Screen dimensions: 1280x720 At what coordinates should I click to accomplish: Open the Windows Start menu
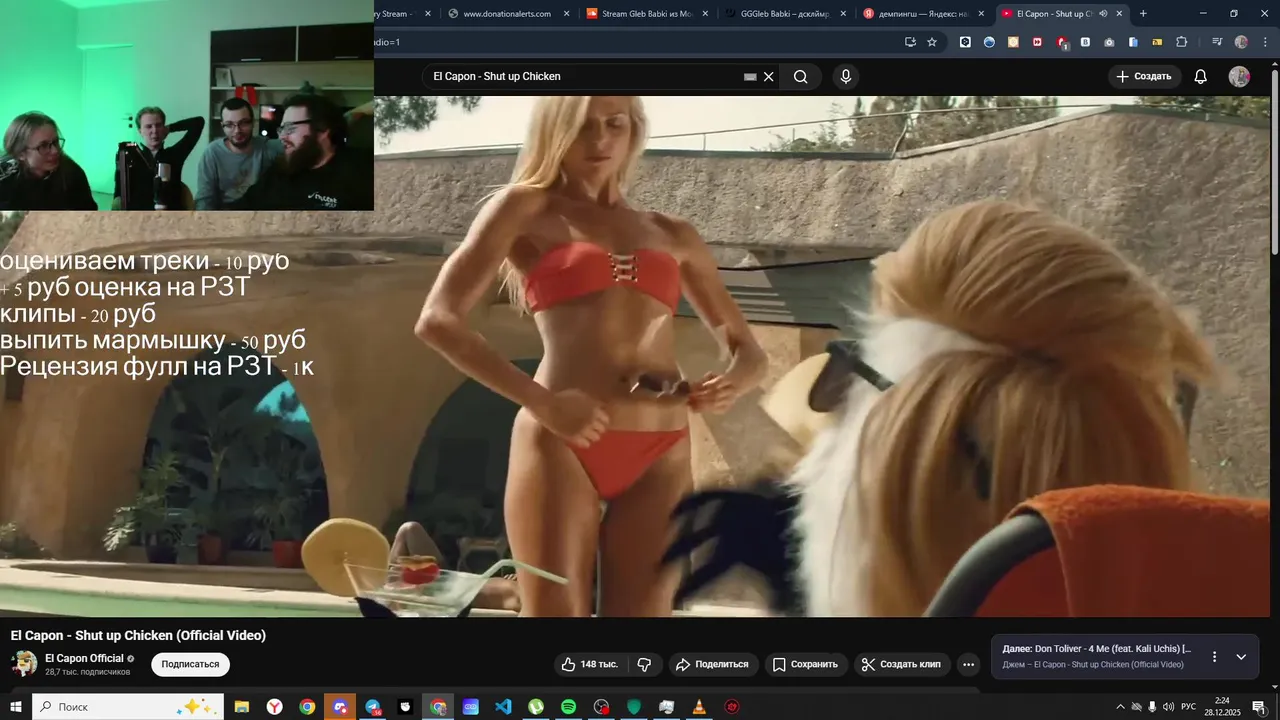pos(16,707)
